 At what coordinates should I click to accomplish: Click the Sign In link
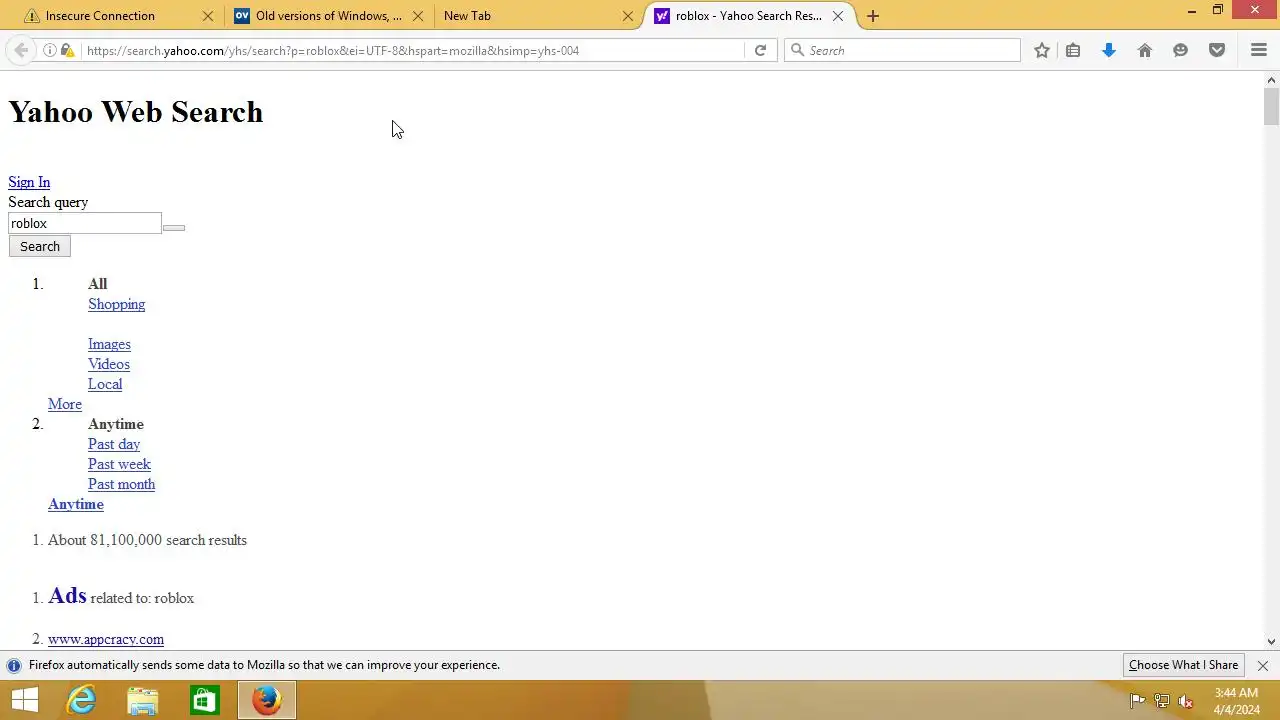tap(29, 182)
